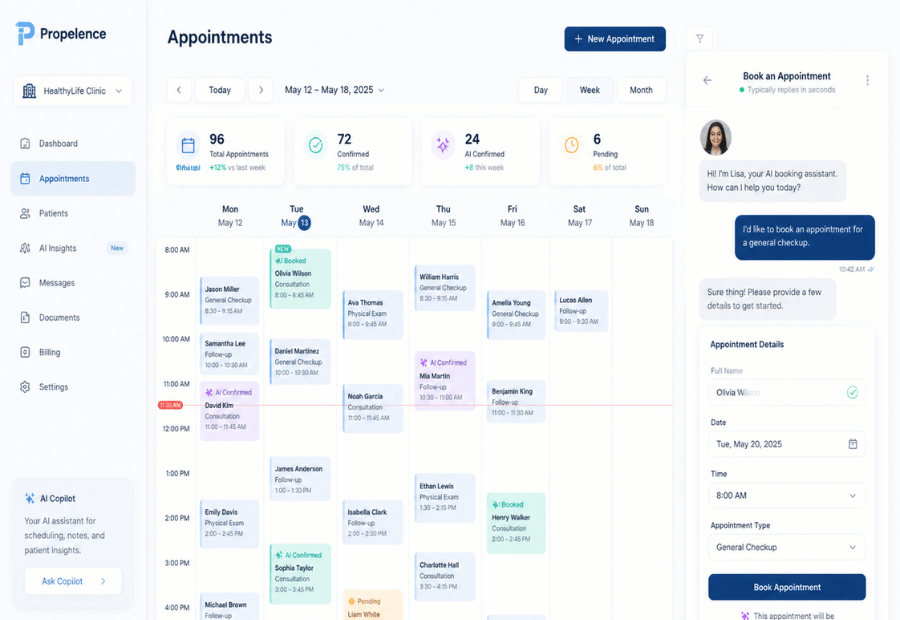Image resolution: width=900 pixels, height=620 pixels.
Task: Click the Propelence logo icon
Action: pos(25,34)
